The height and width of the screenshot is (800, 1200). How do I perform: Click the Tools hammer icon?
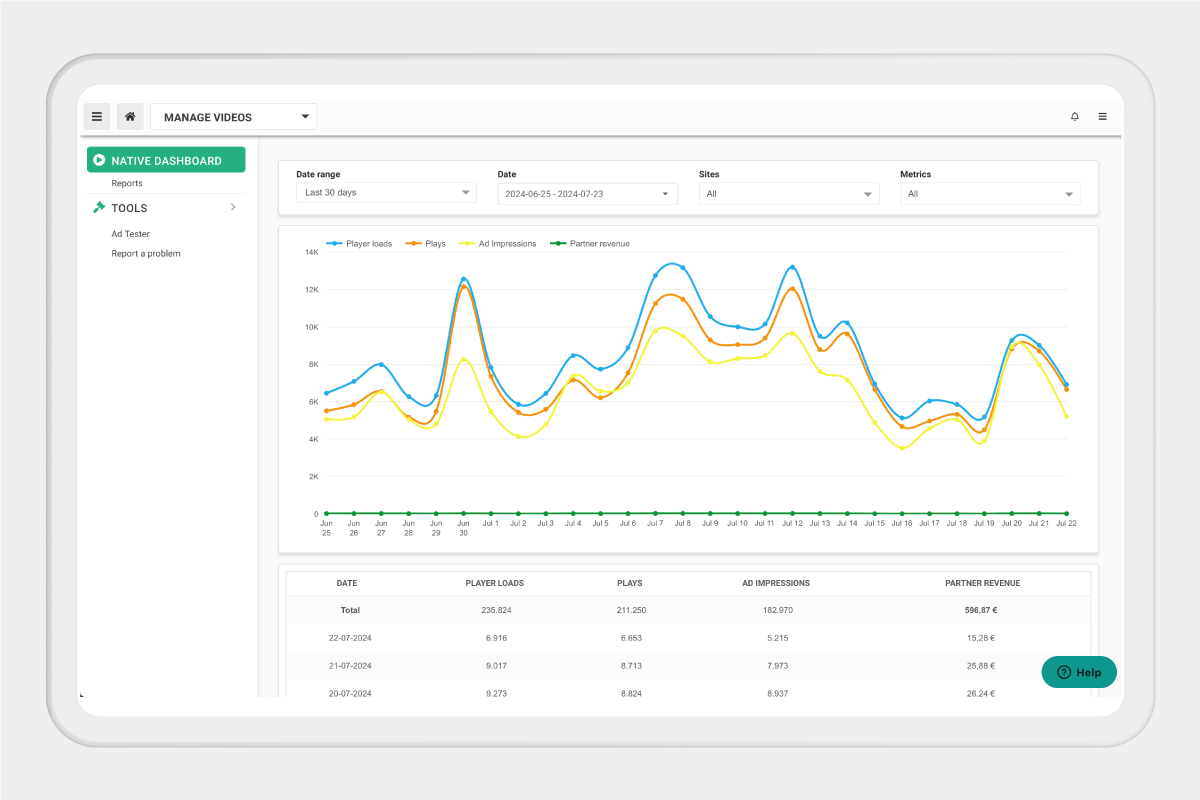(x=99, y=208)
